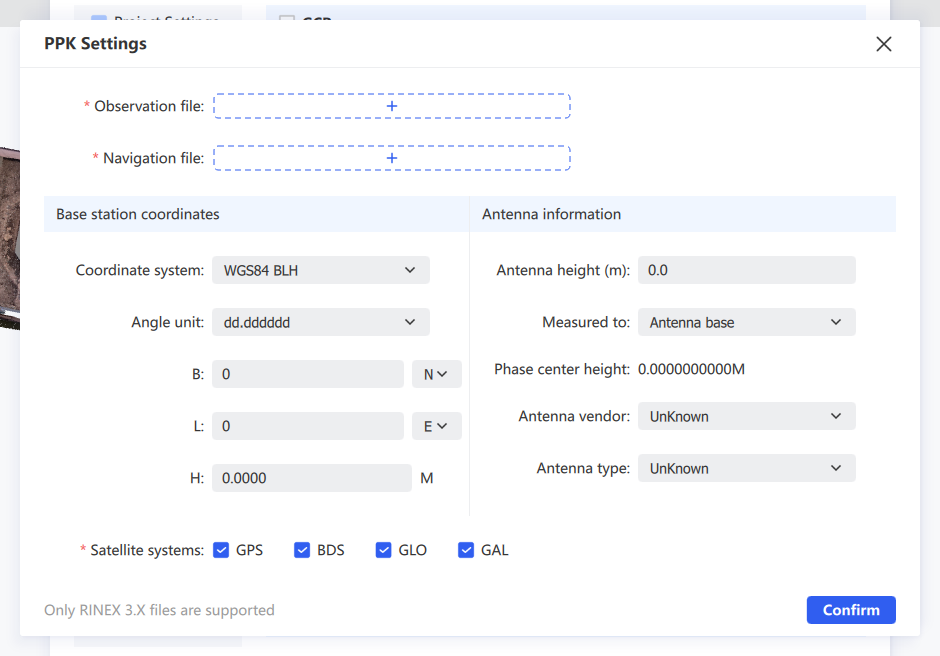Select the Observation file upload area
Screen dimensions: 940x656
391,106
